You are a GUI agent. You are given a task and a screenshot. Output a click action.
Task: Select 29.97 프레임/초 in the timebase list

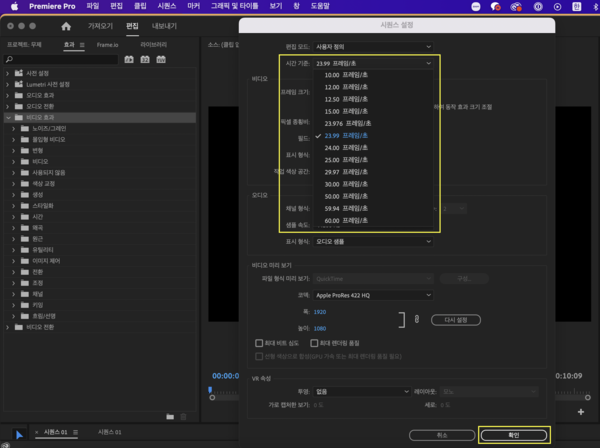tap(346, 172)
